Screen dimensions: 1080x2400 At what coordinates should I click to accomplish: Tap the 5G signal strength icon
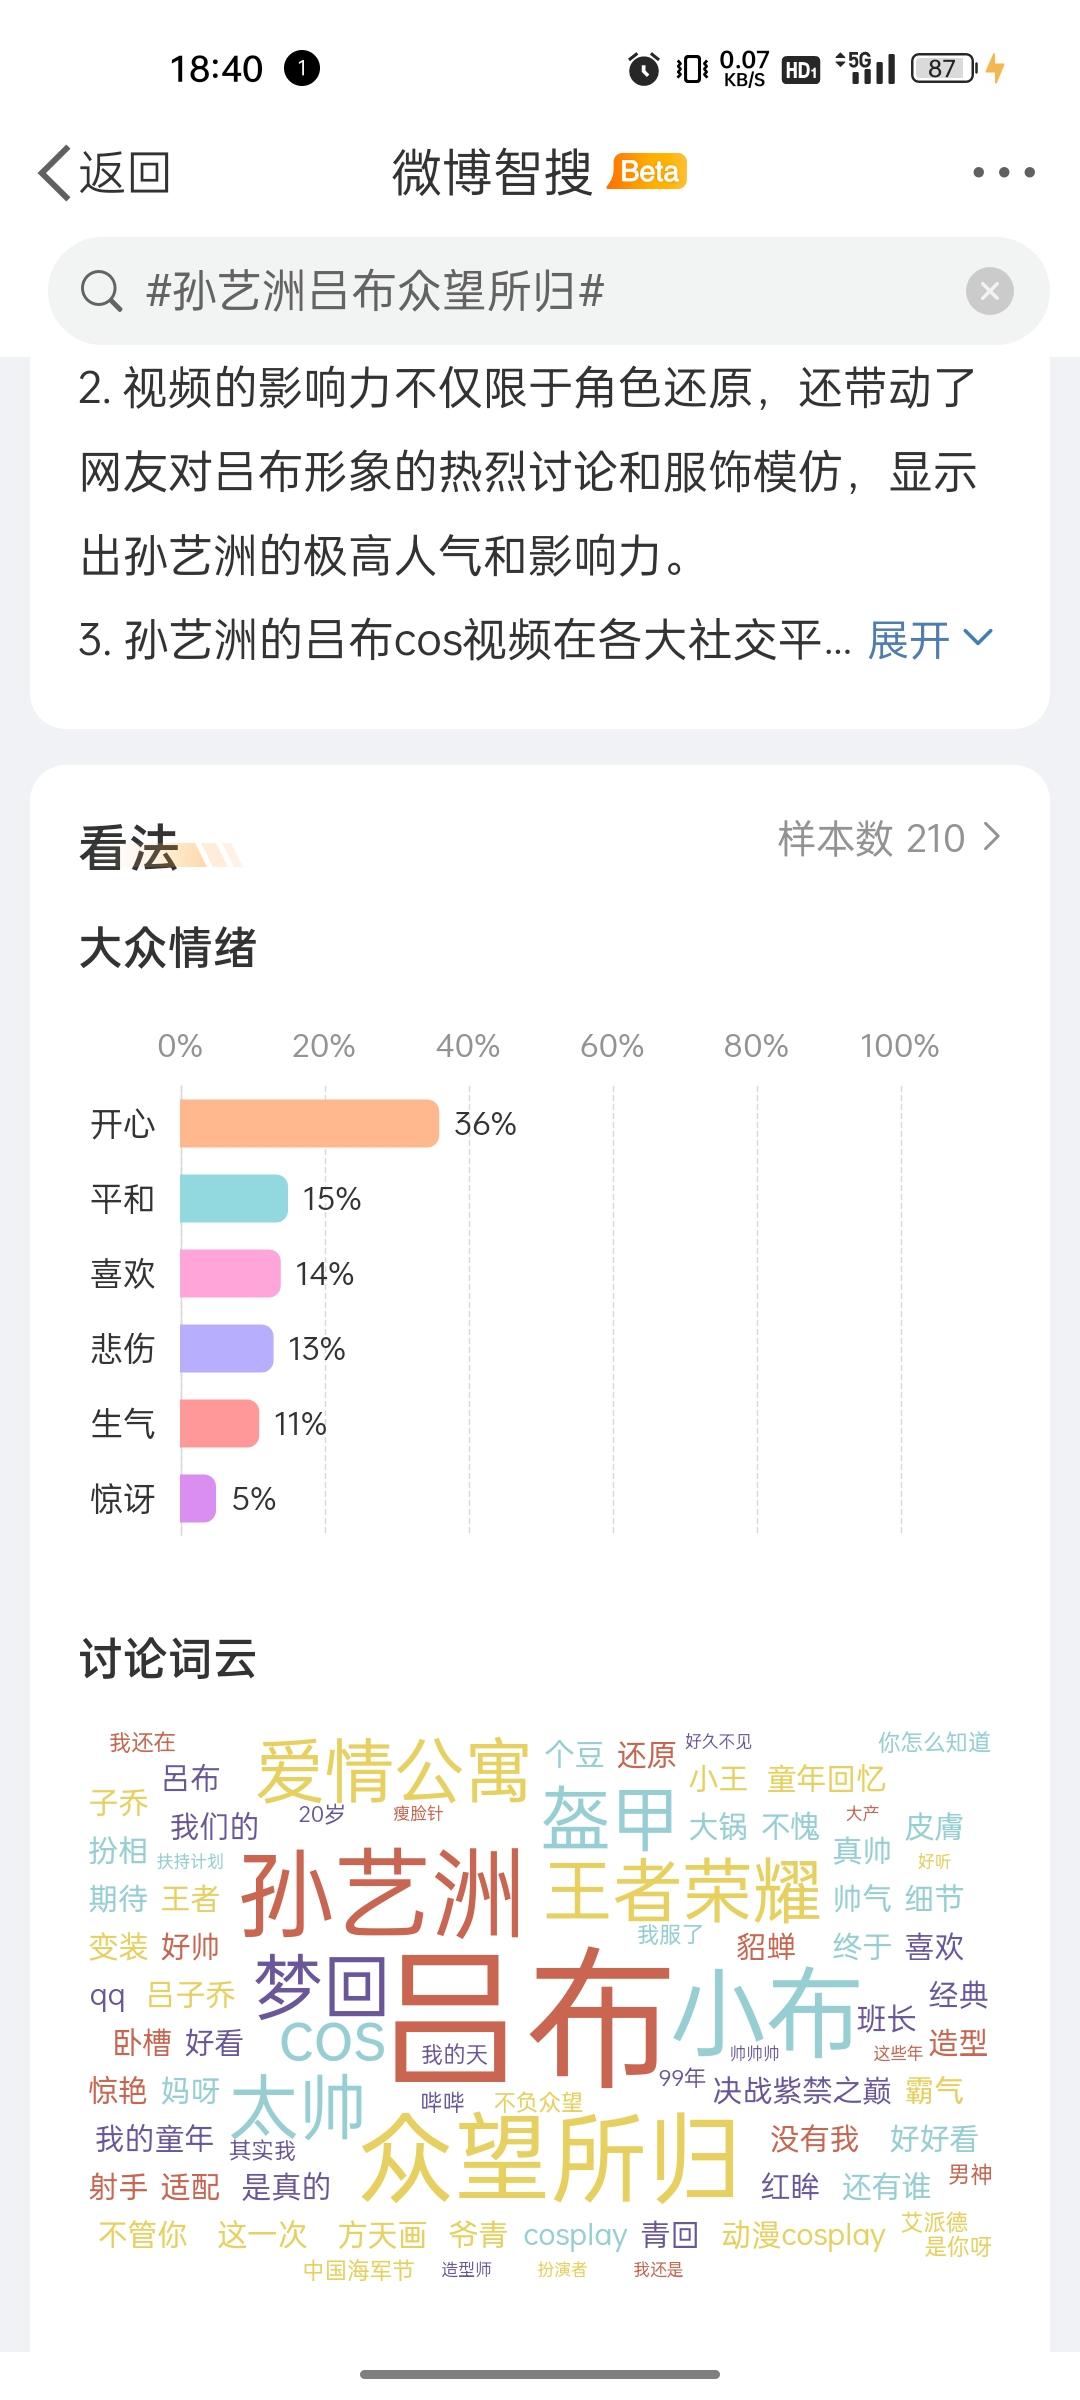coord(866,68)
